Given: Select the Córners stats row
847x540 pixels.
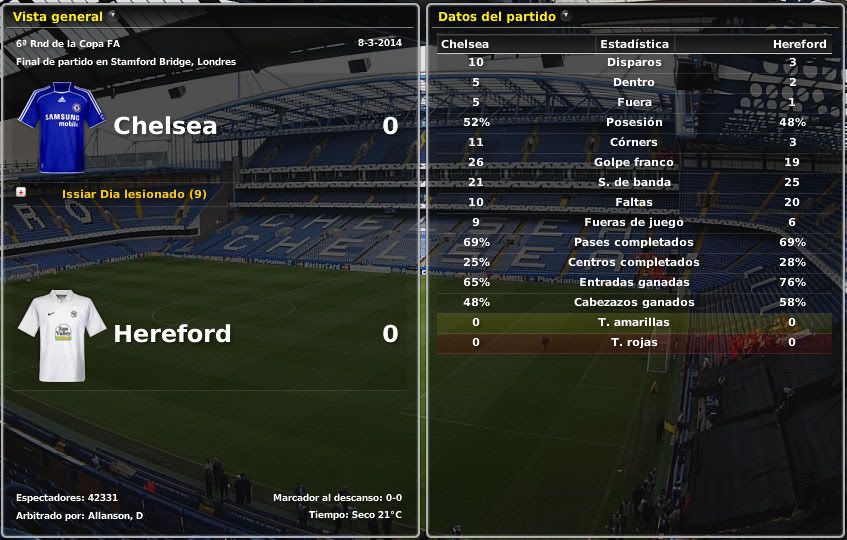Looking at the screenshot, I should 634,142.
